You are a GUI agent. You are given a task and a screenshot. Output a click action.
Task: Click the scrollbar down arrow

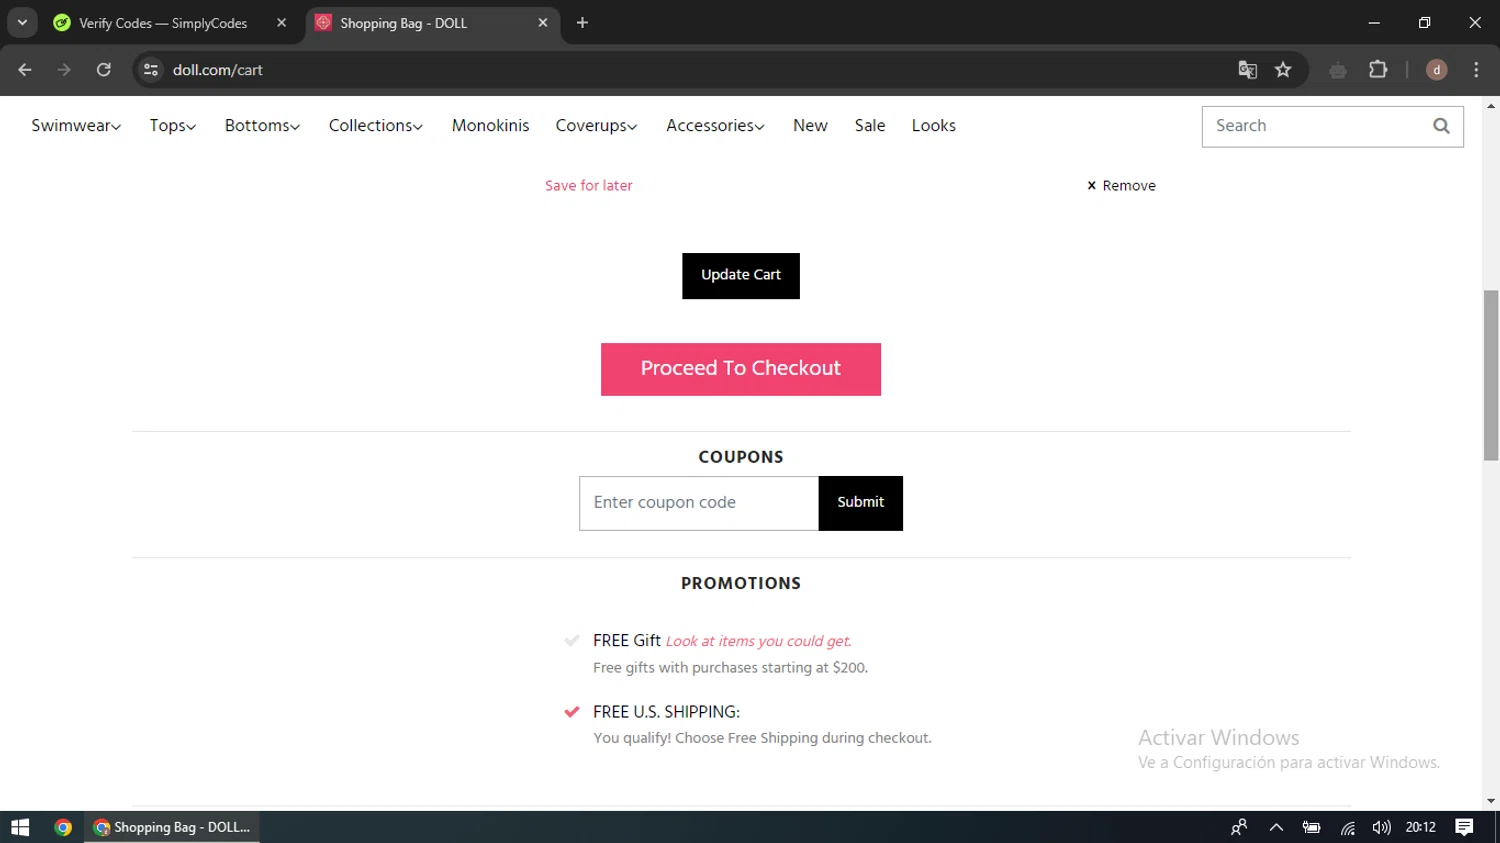coord(1491,801)
